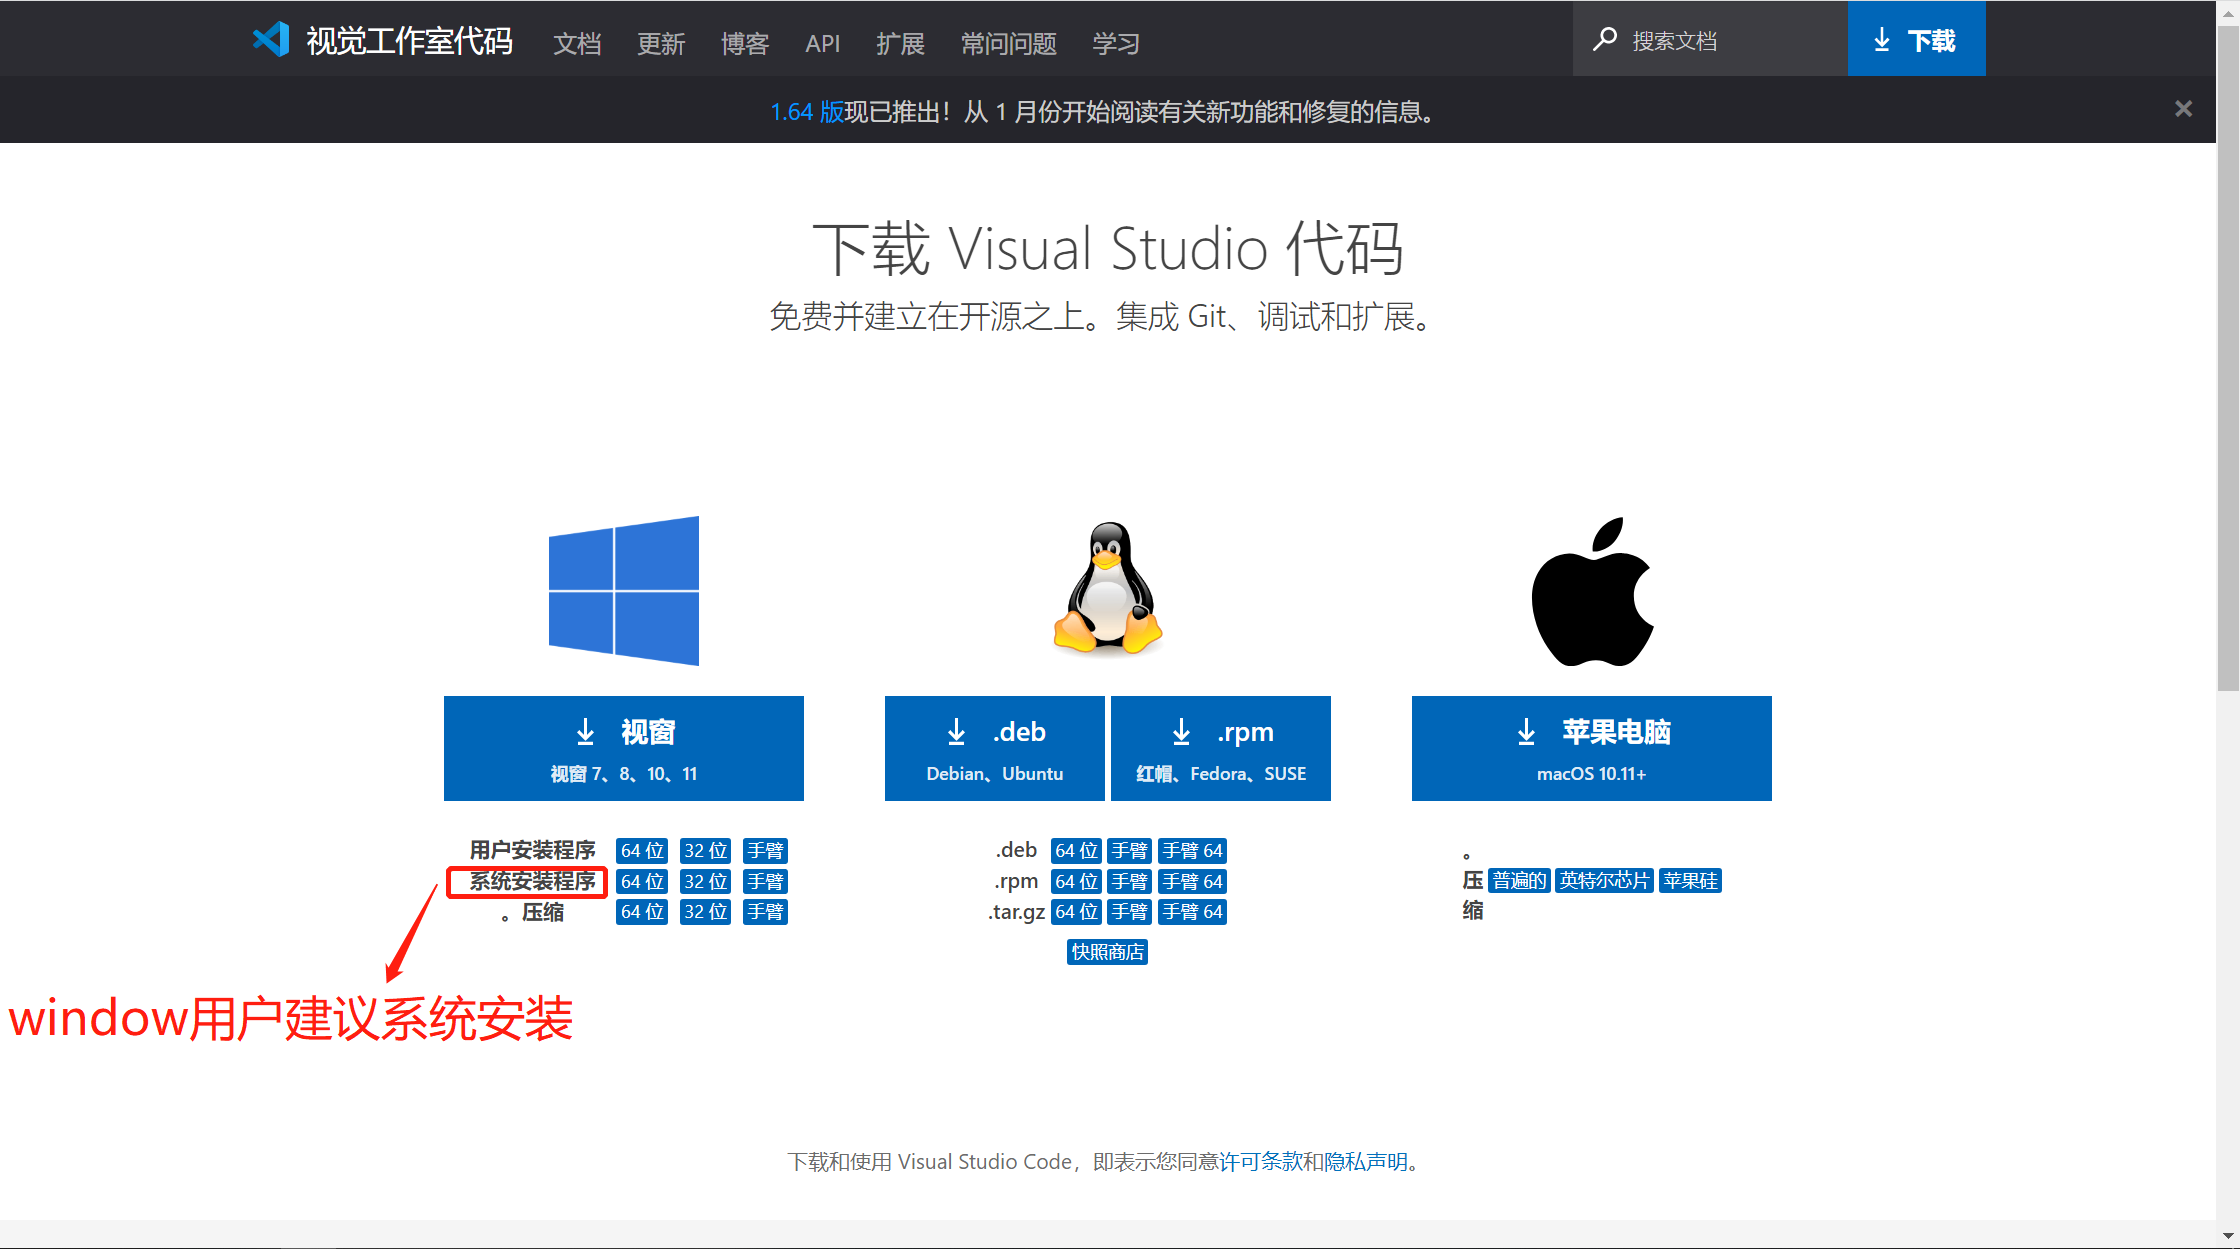Click the search magnifier icon
This screenshot has width=2240, height=1249.
1605,40
